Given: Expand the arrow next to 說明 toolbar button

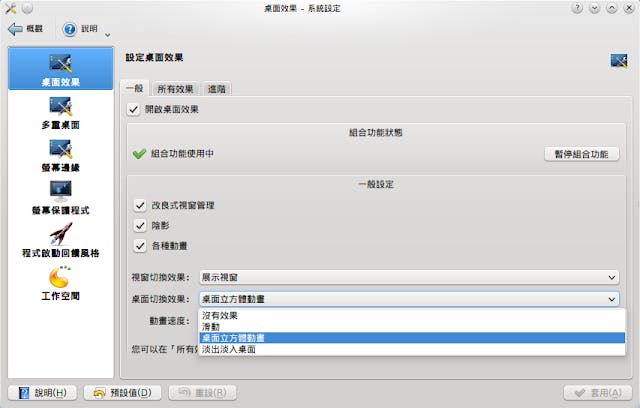Looking at the screenshot, I should 108,35.
